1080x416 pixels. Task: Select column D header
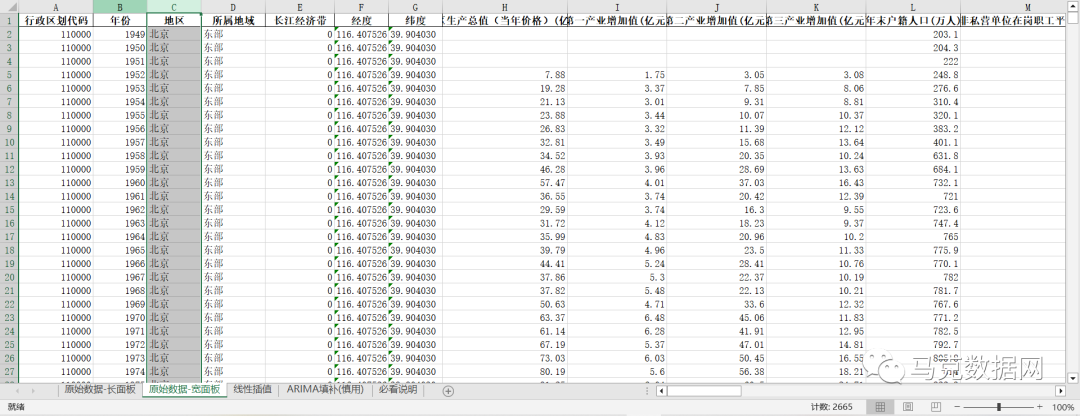tap(233, 6)
